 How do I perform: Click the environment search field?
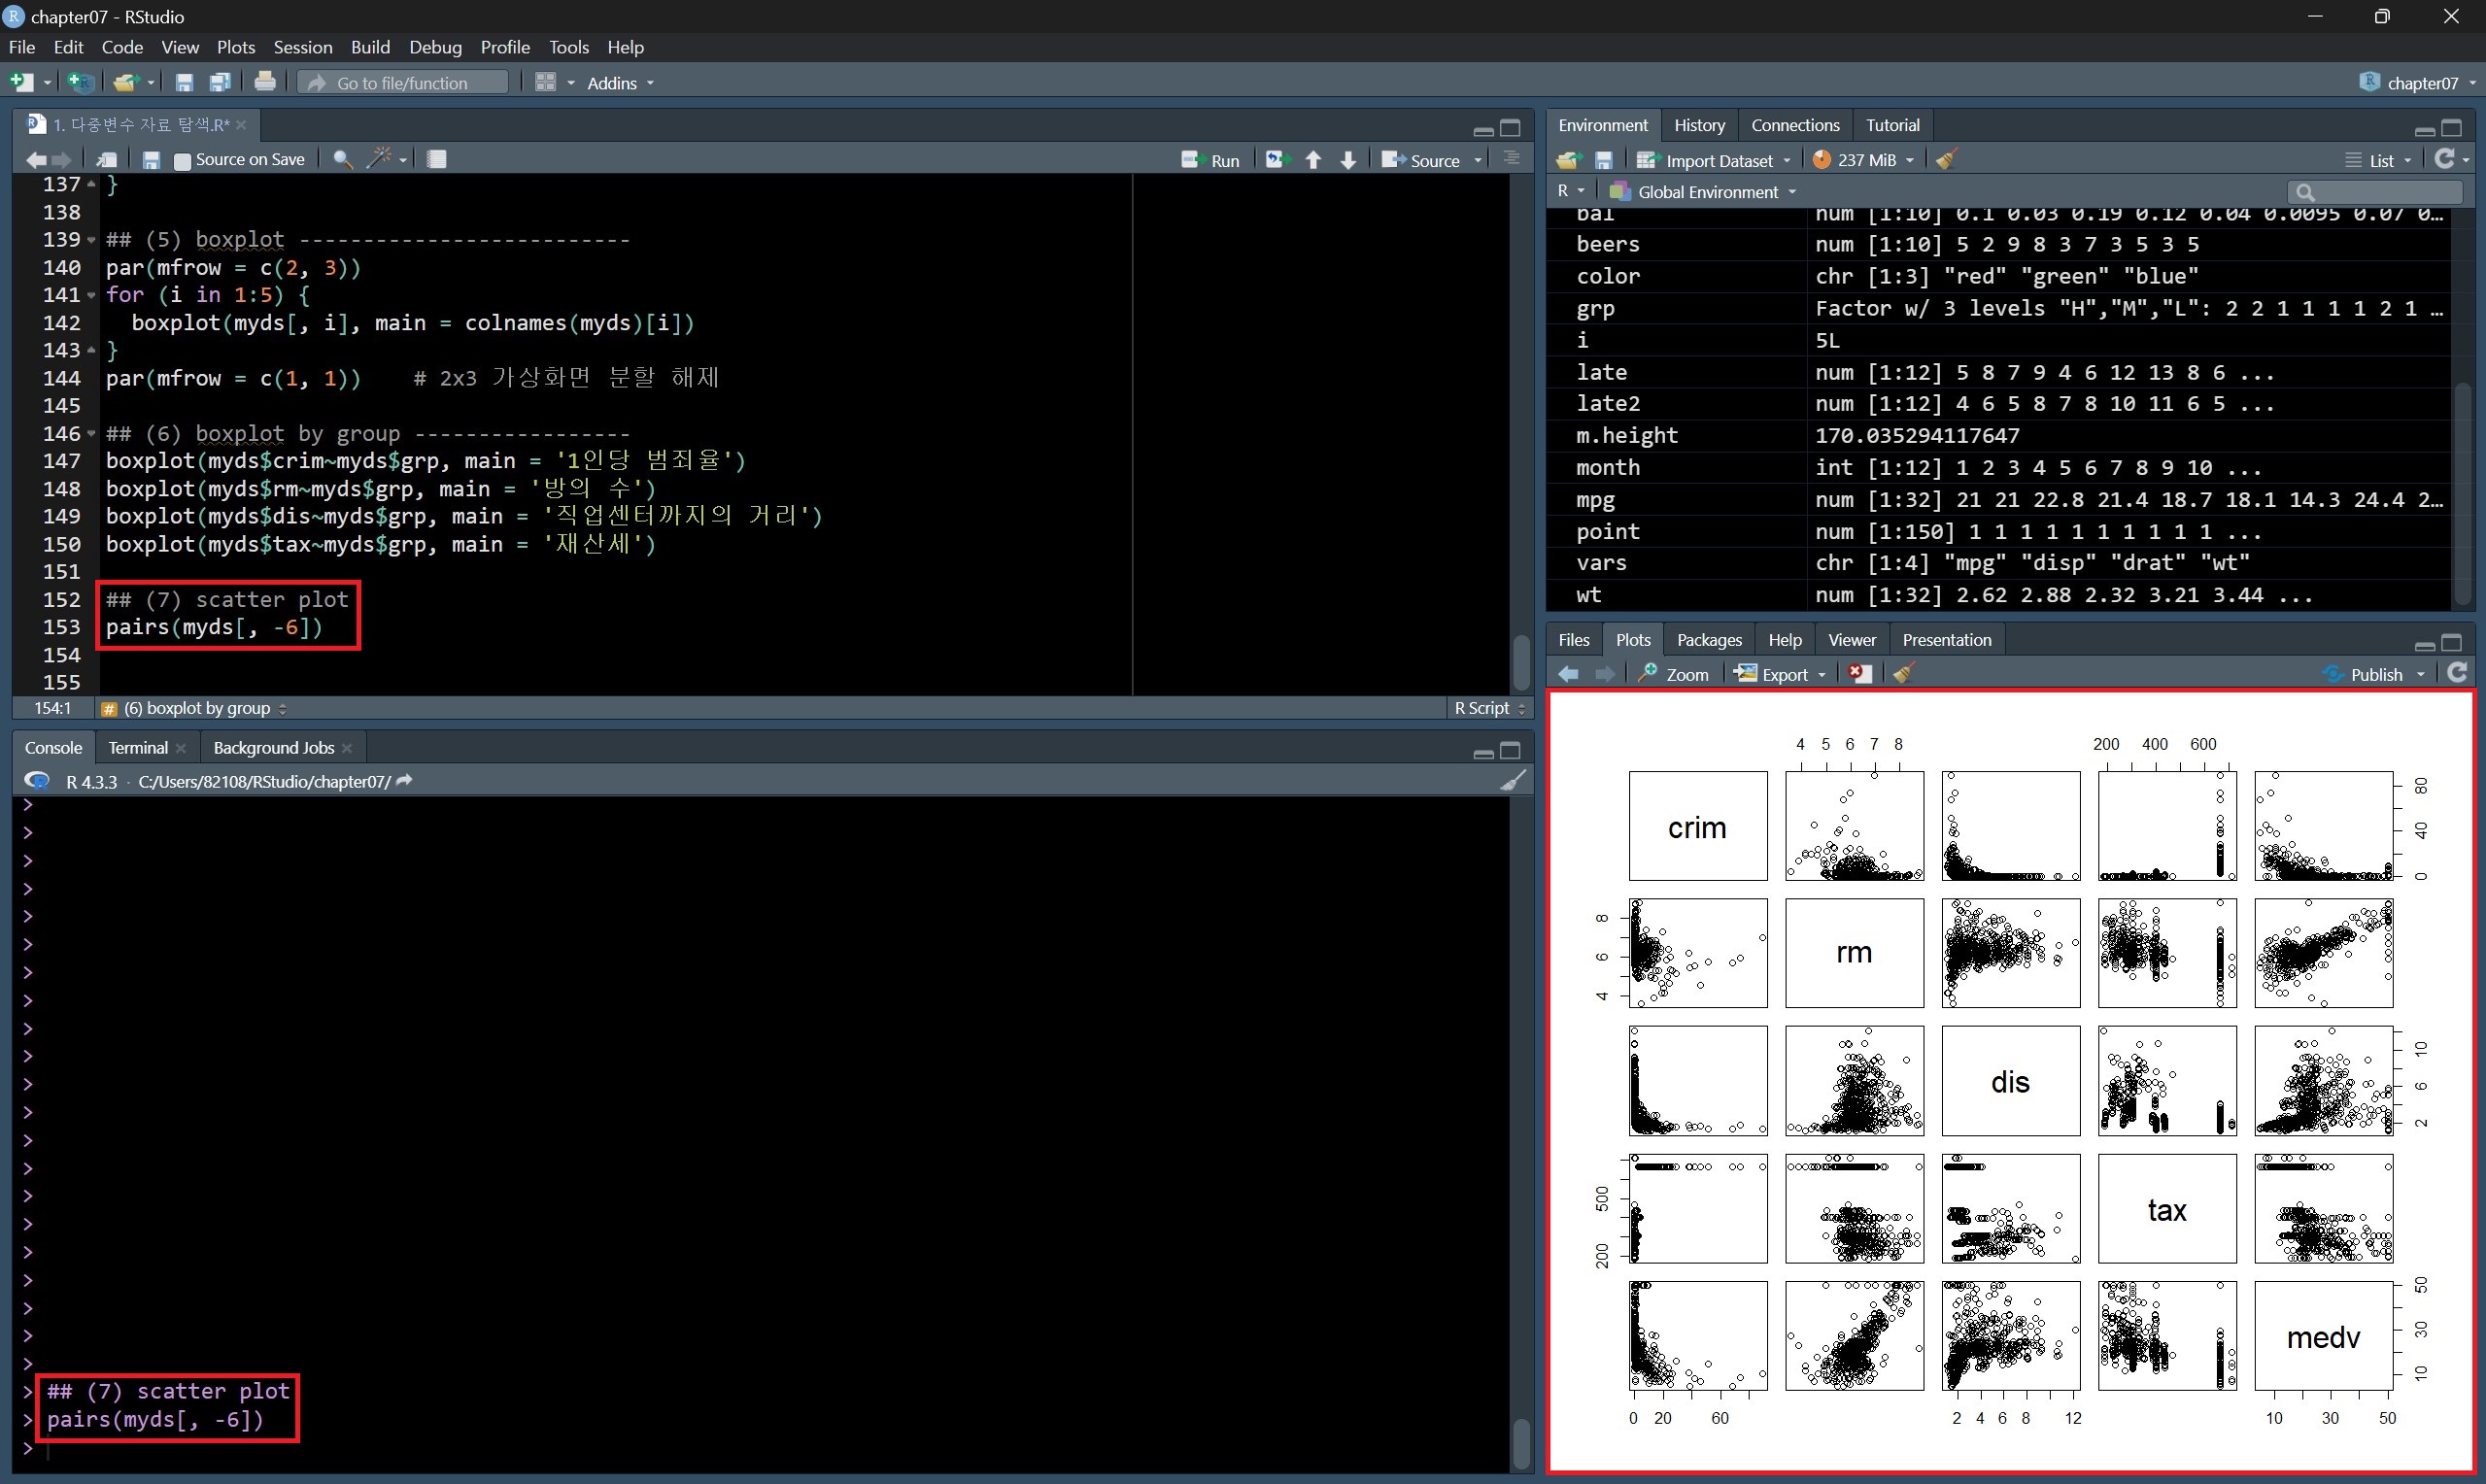point(2380,192)
